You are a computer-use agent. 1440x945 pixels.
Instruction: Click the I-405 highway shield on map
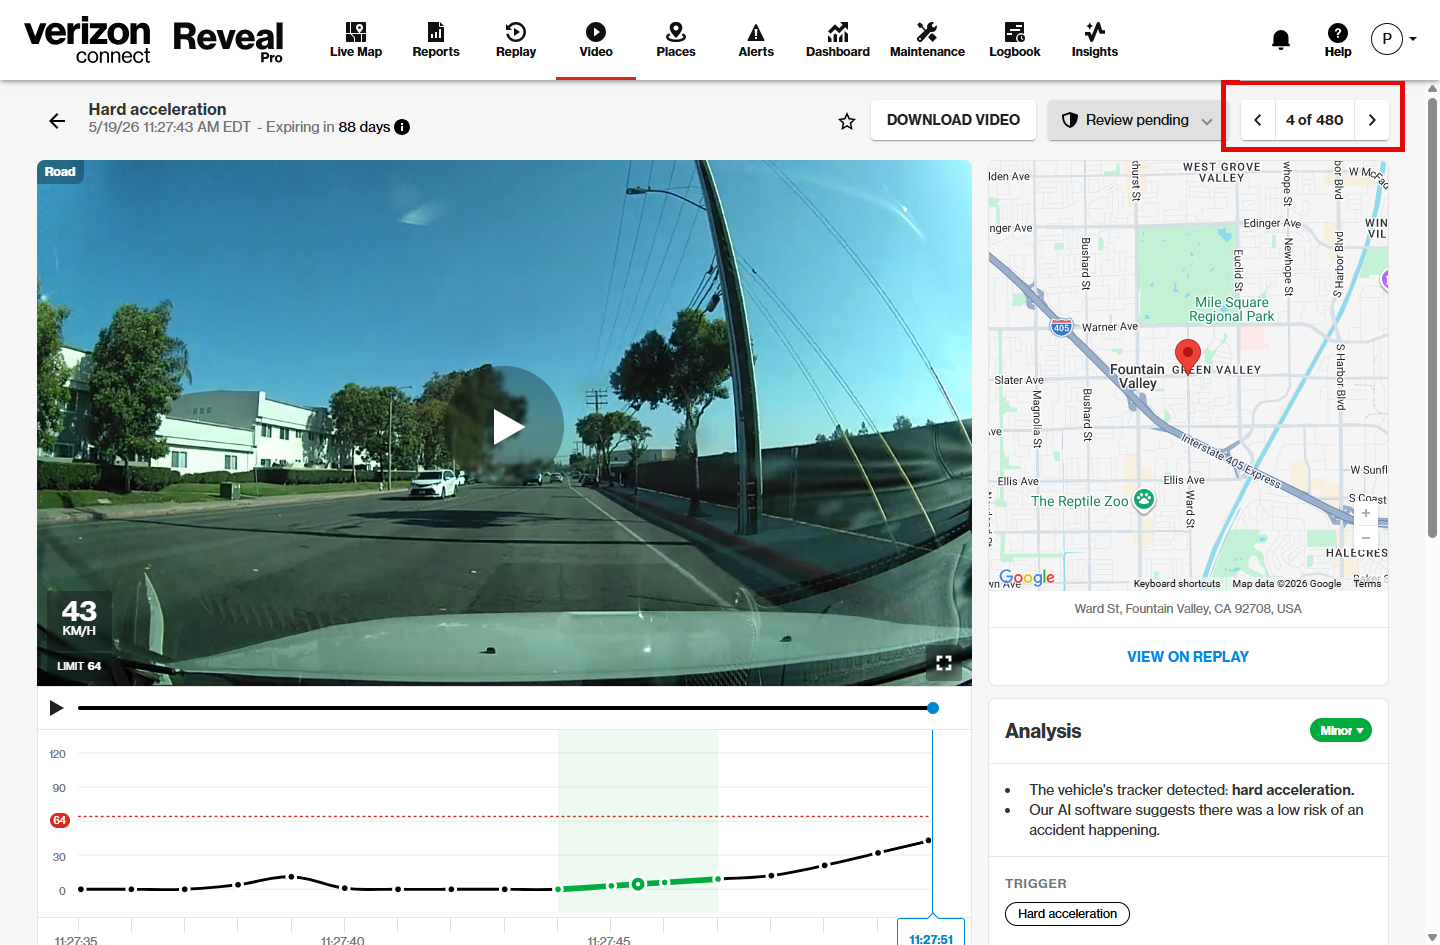[1061, 327]
